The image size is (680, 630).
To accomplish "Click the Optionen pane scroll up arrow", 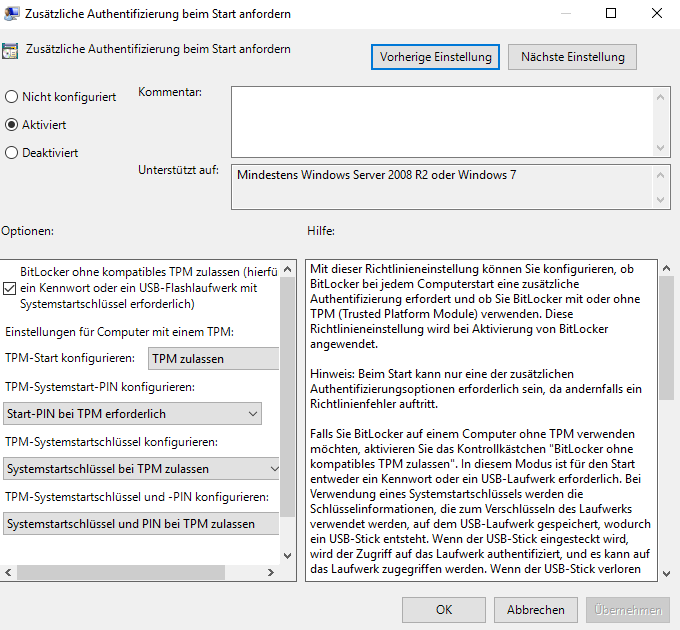I will point(287,269).
